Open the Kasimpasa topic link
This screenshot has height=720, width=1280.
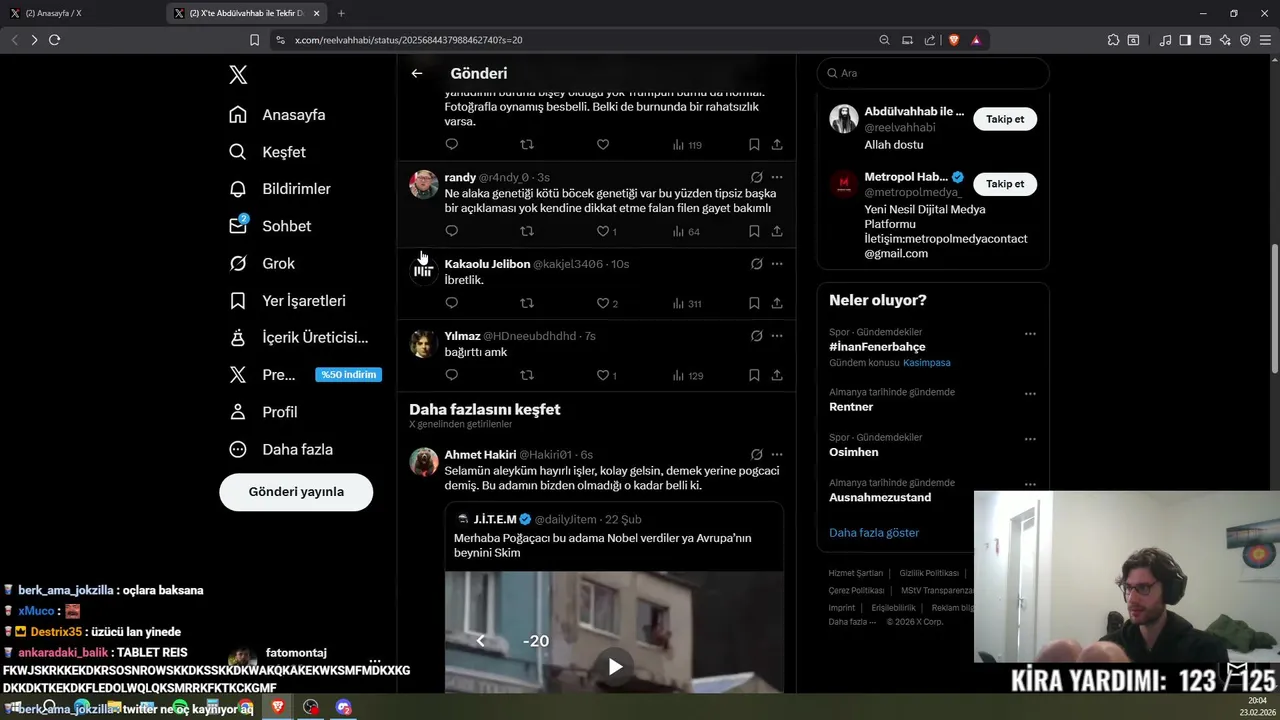927,363
